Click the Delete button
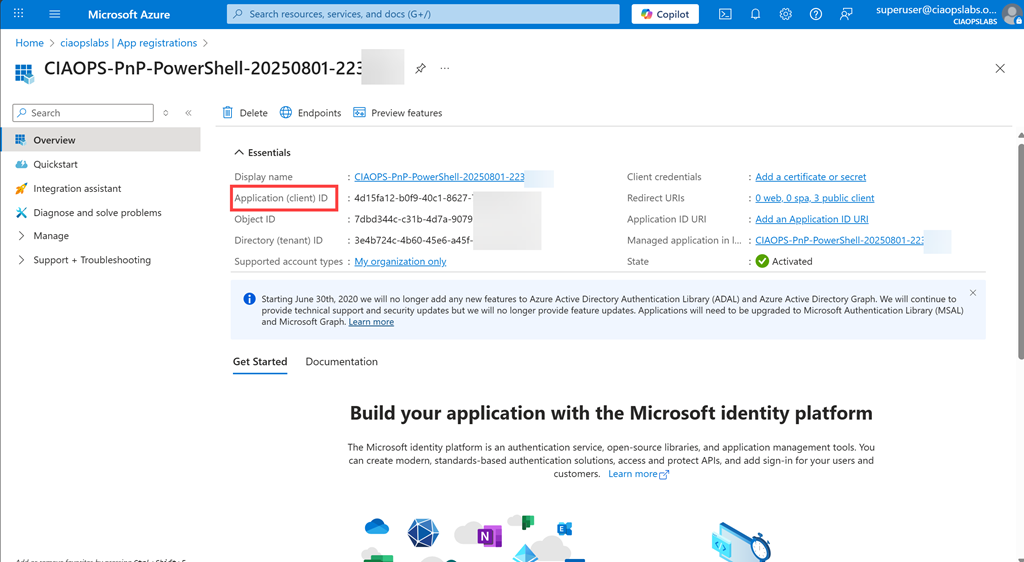This screenshot has width=1024, height=562. pyautogui.click(x=245, y=113)
